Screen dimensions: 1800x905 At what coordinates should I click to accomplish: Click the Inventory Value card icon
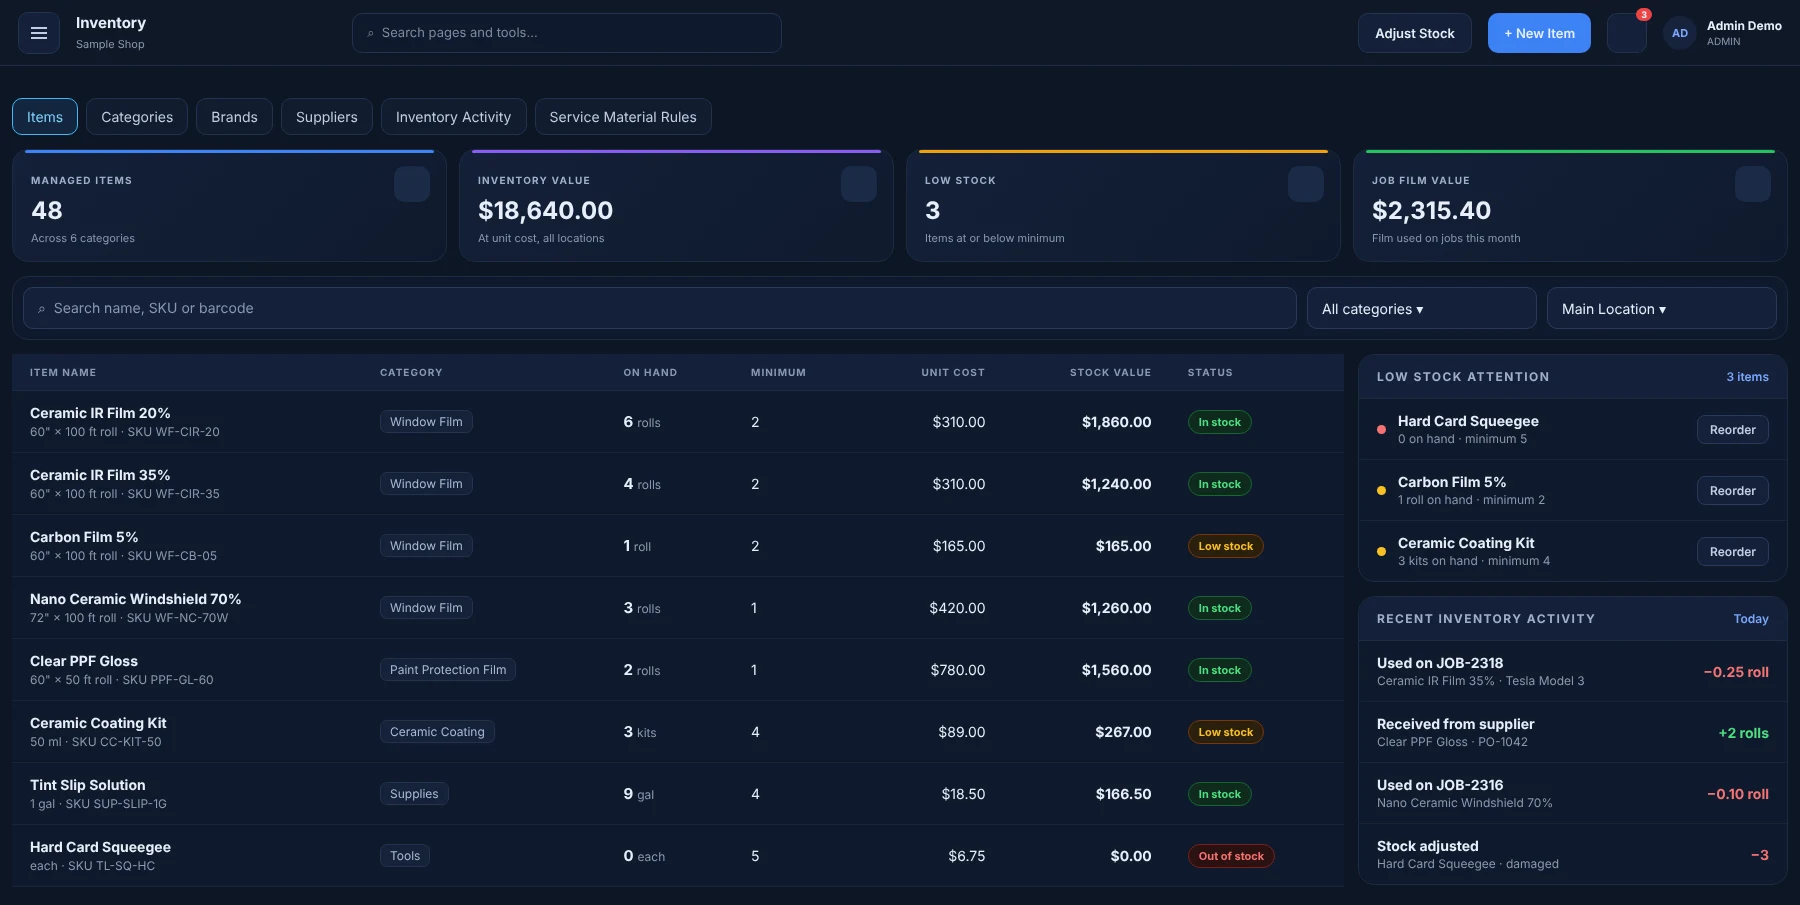pyautogui.click(x=859, y=184)
